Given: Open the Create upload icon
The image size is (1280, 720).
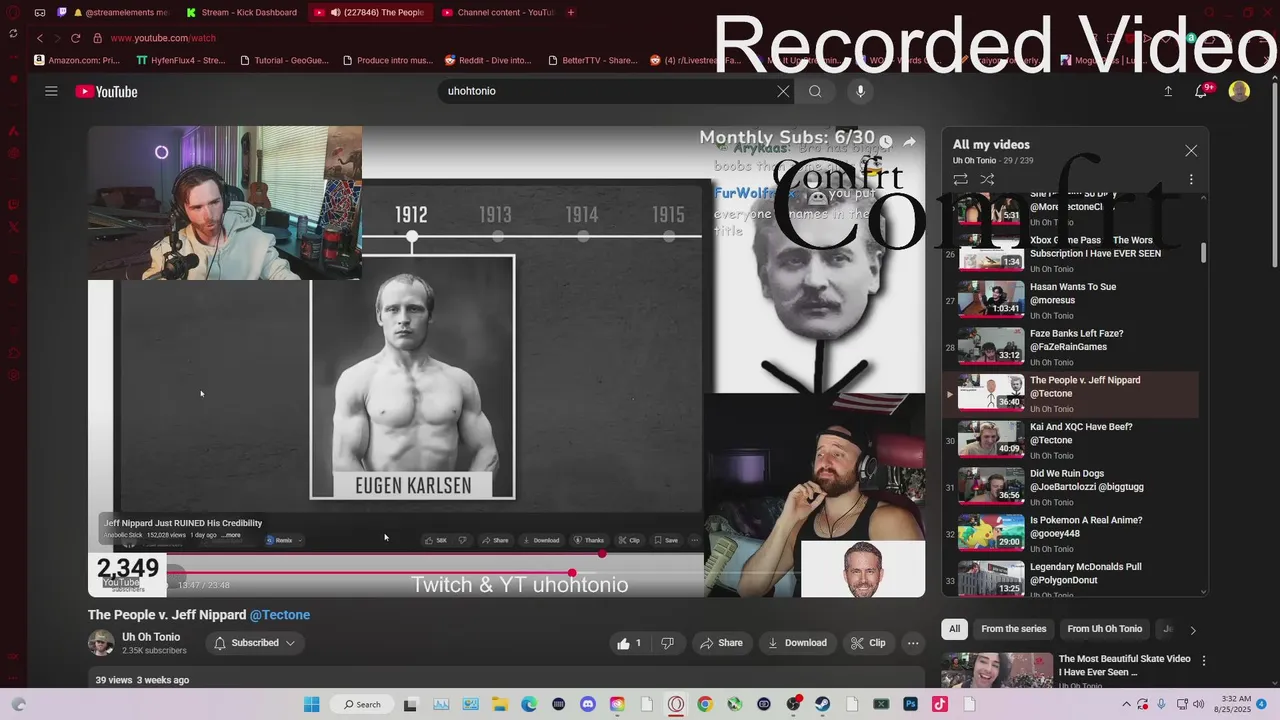Looking at the screenshot, I should pyautogui.click(x=1168, y=91).
